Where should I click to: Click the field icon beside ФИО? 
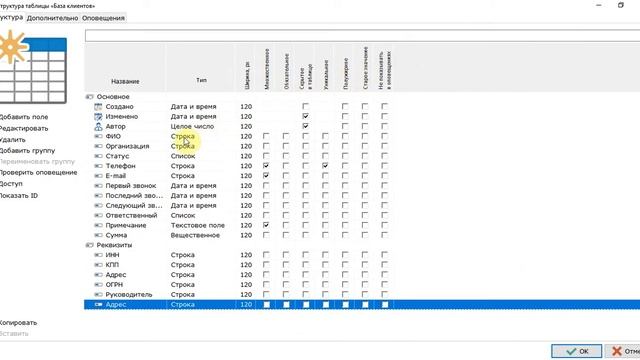point(98,136)
